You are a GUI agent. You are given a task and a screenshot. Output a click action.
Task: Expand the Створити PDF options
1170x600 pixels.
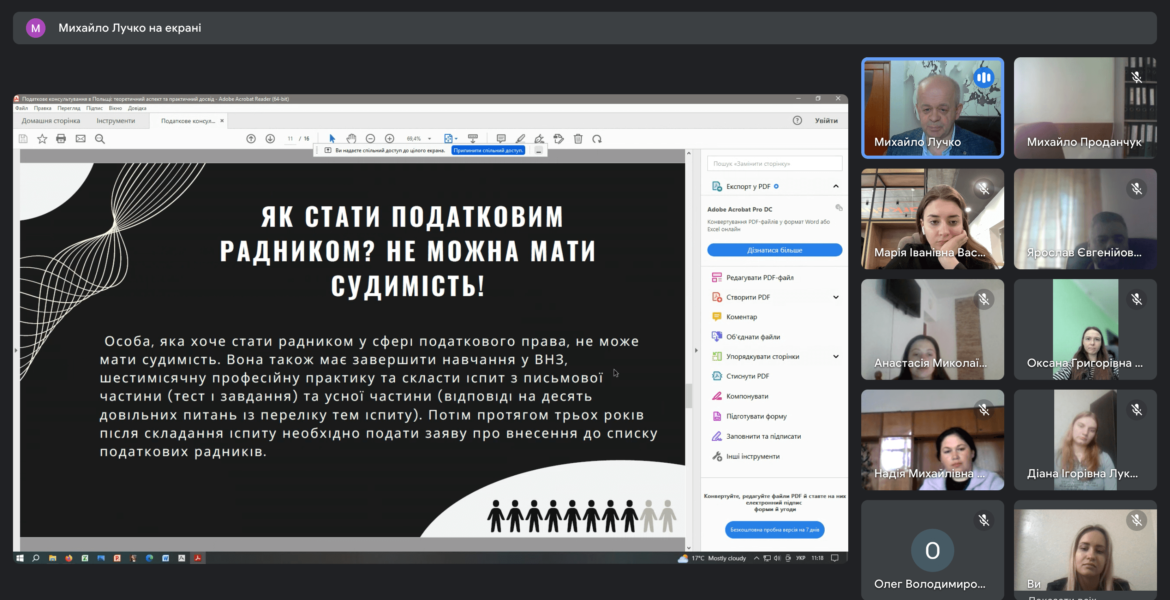[836, 297]
